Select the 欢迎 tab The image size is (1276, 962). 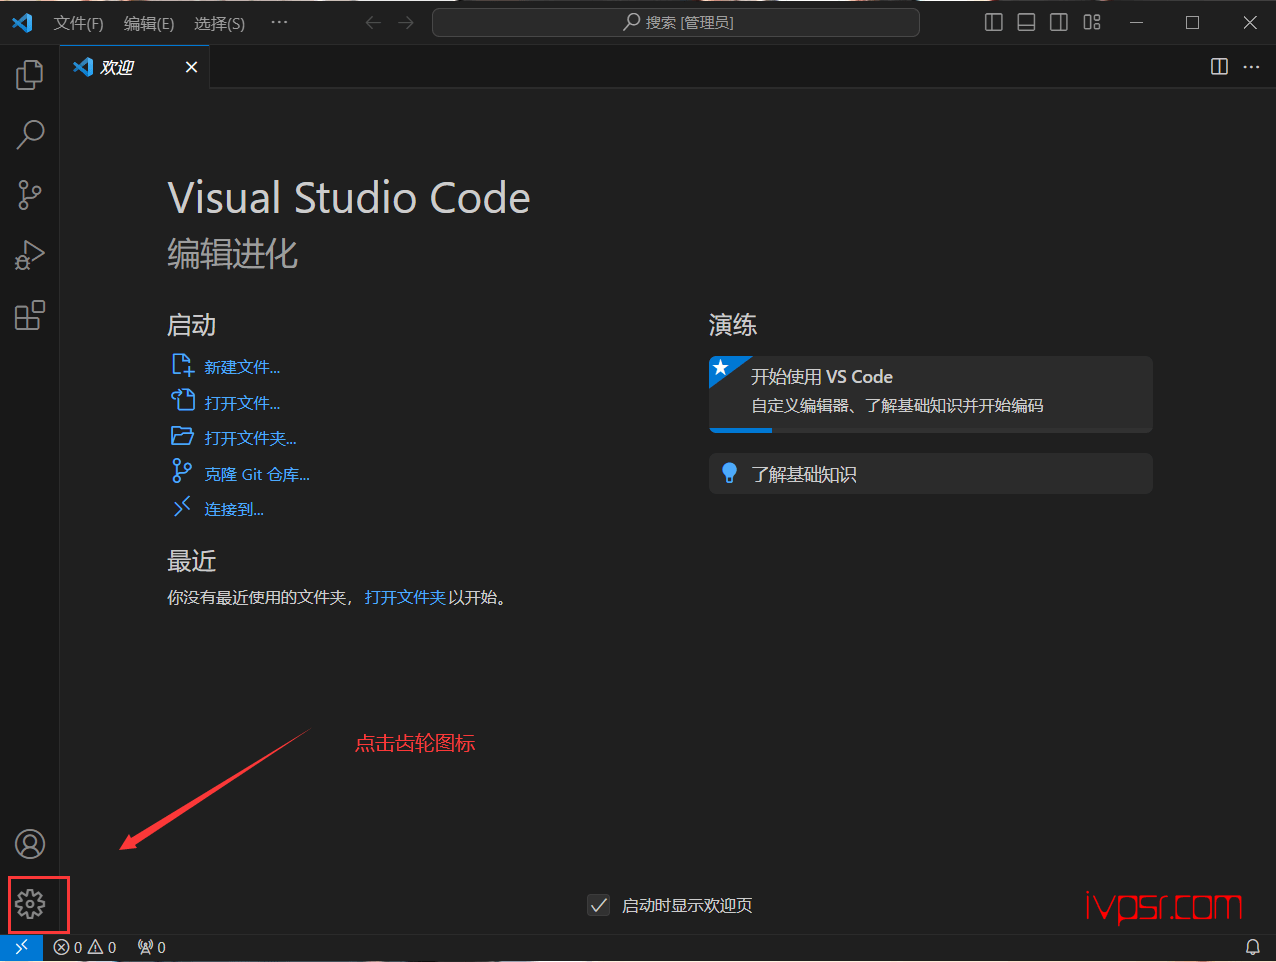pyautogui.click(x=135, y=67)
